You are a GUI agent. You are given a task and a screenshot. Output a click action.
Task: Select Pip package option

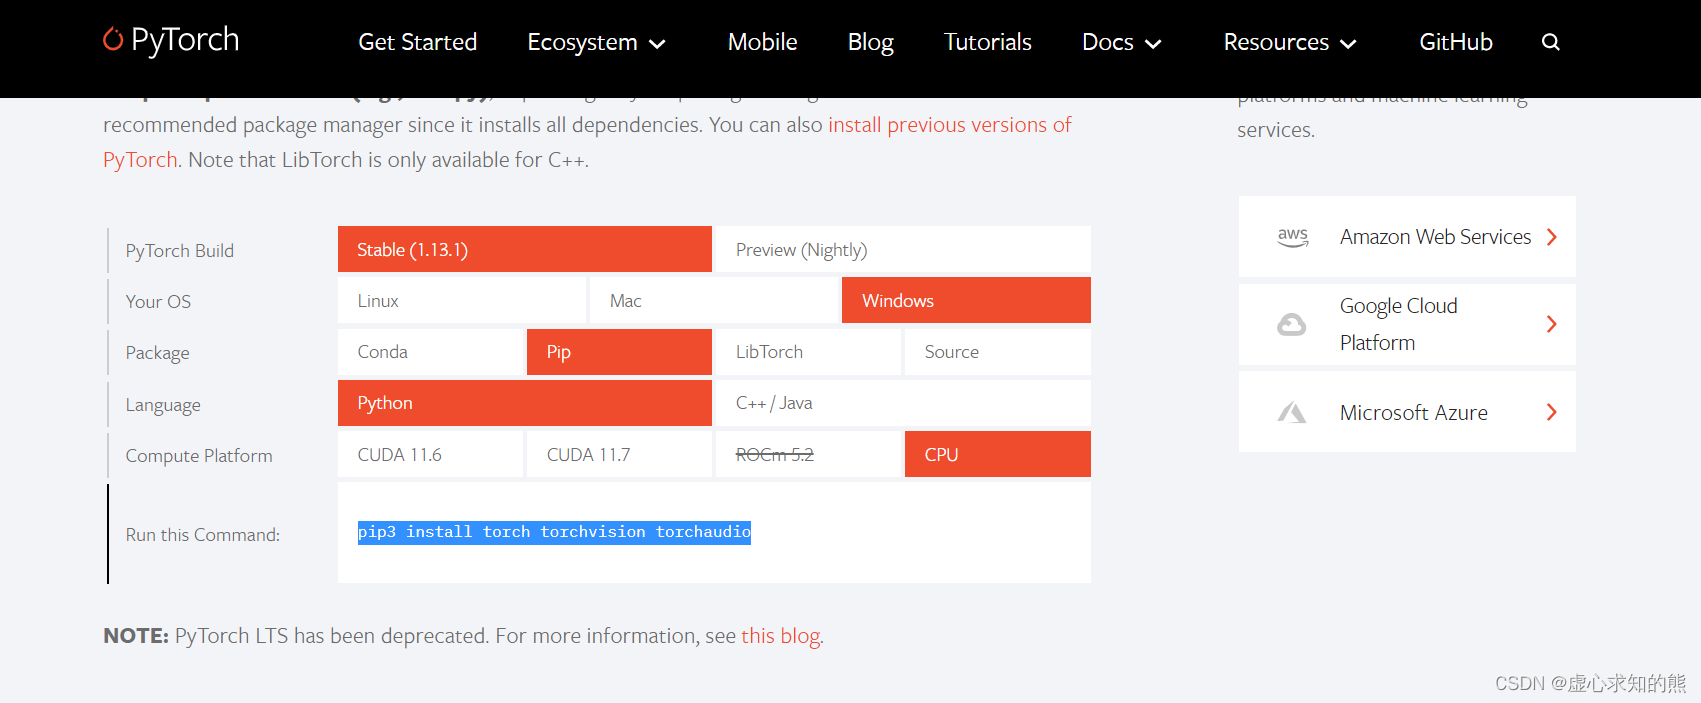(619, 352)
